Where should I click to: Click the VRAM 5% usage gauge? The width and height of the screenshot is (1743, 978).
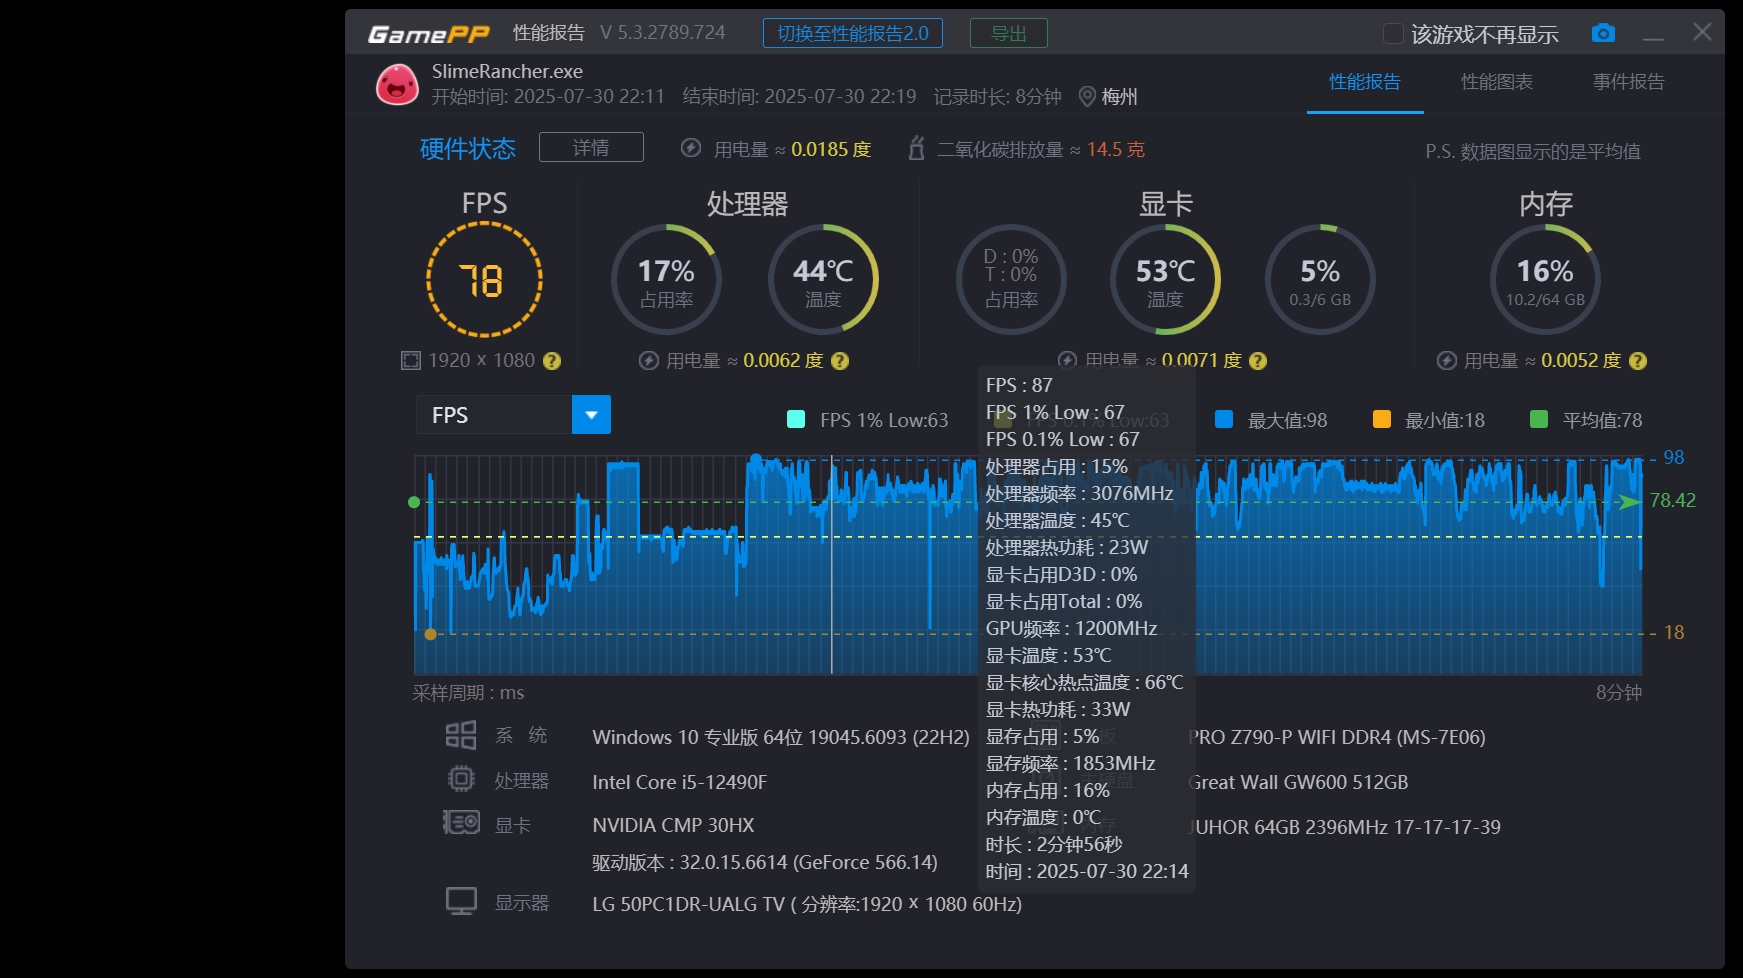click(x=1320, y=279)
